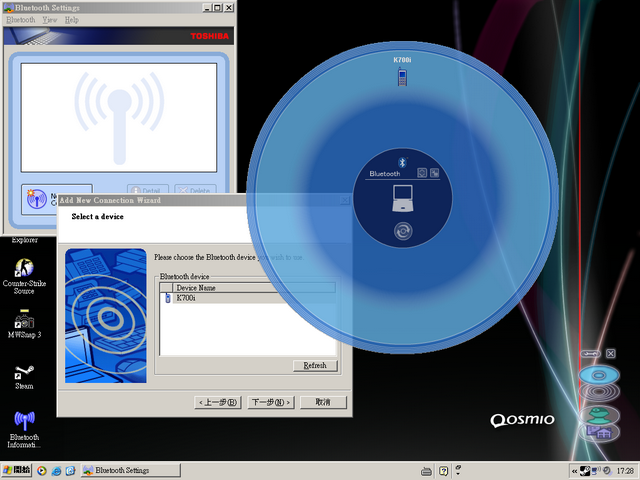Viewport: 640px width, 480px height.
Task: Click the third quick launch icon
Action: (x=70, y=471)
